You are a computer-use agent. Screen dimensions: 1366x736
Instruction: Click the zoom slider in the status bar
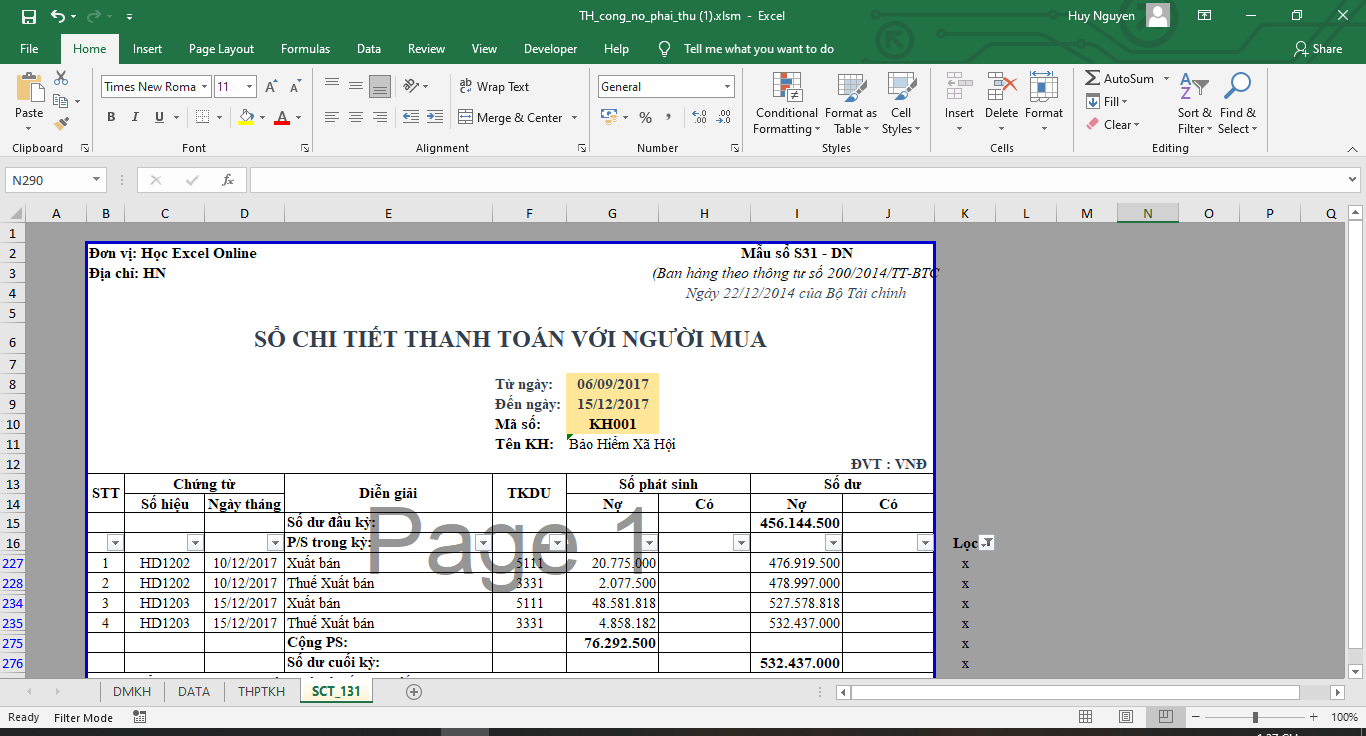click(1255, 717)
